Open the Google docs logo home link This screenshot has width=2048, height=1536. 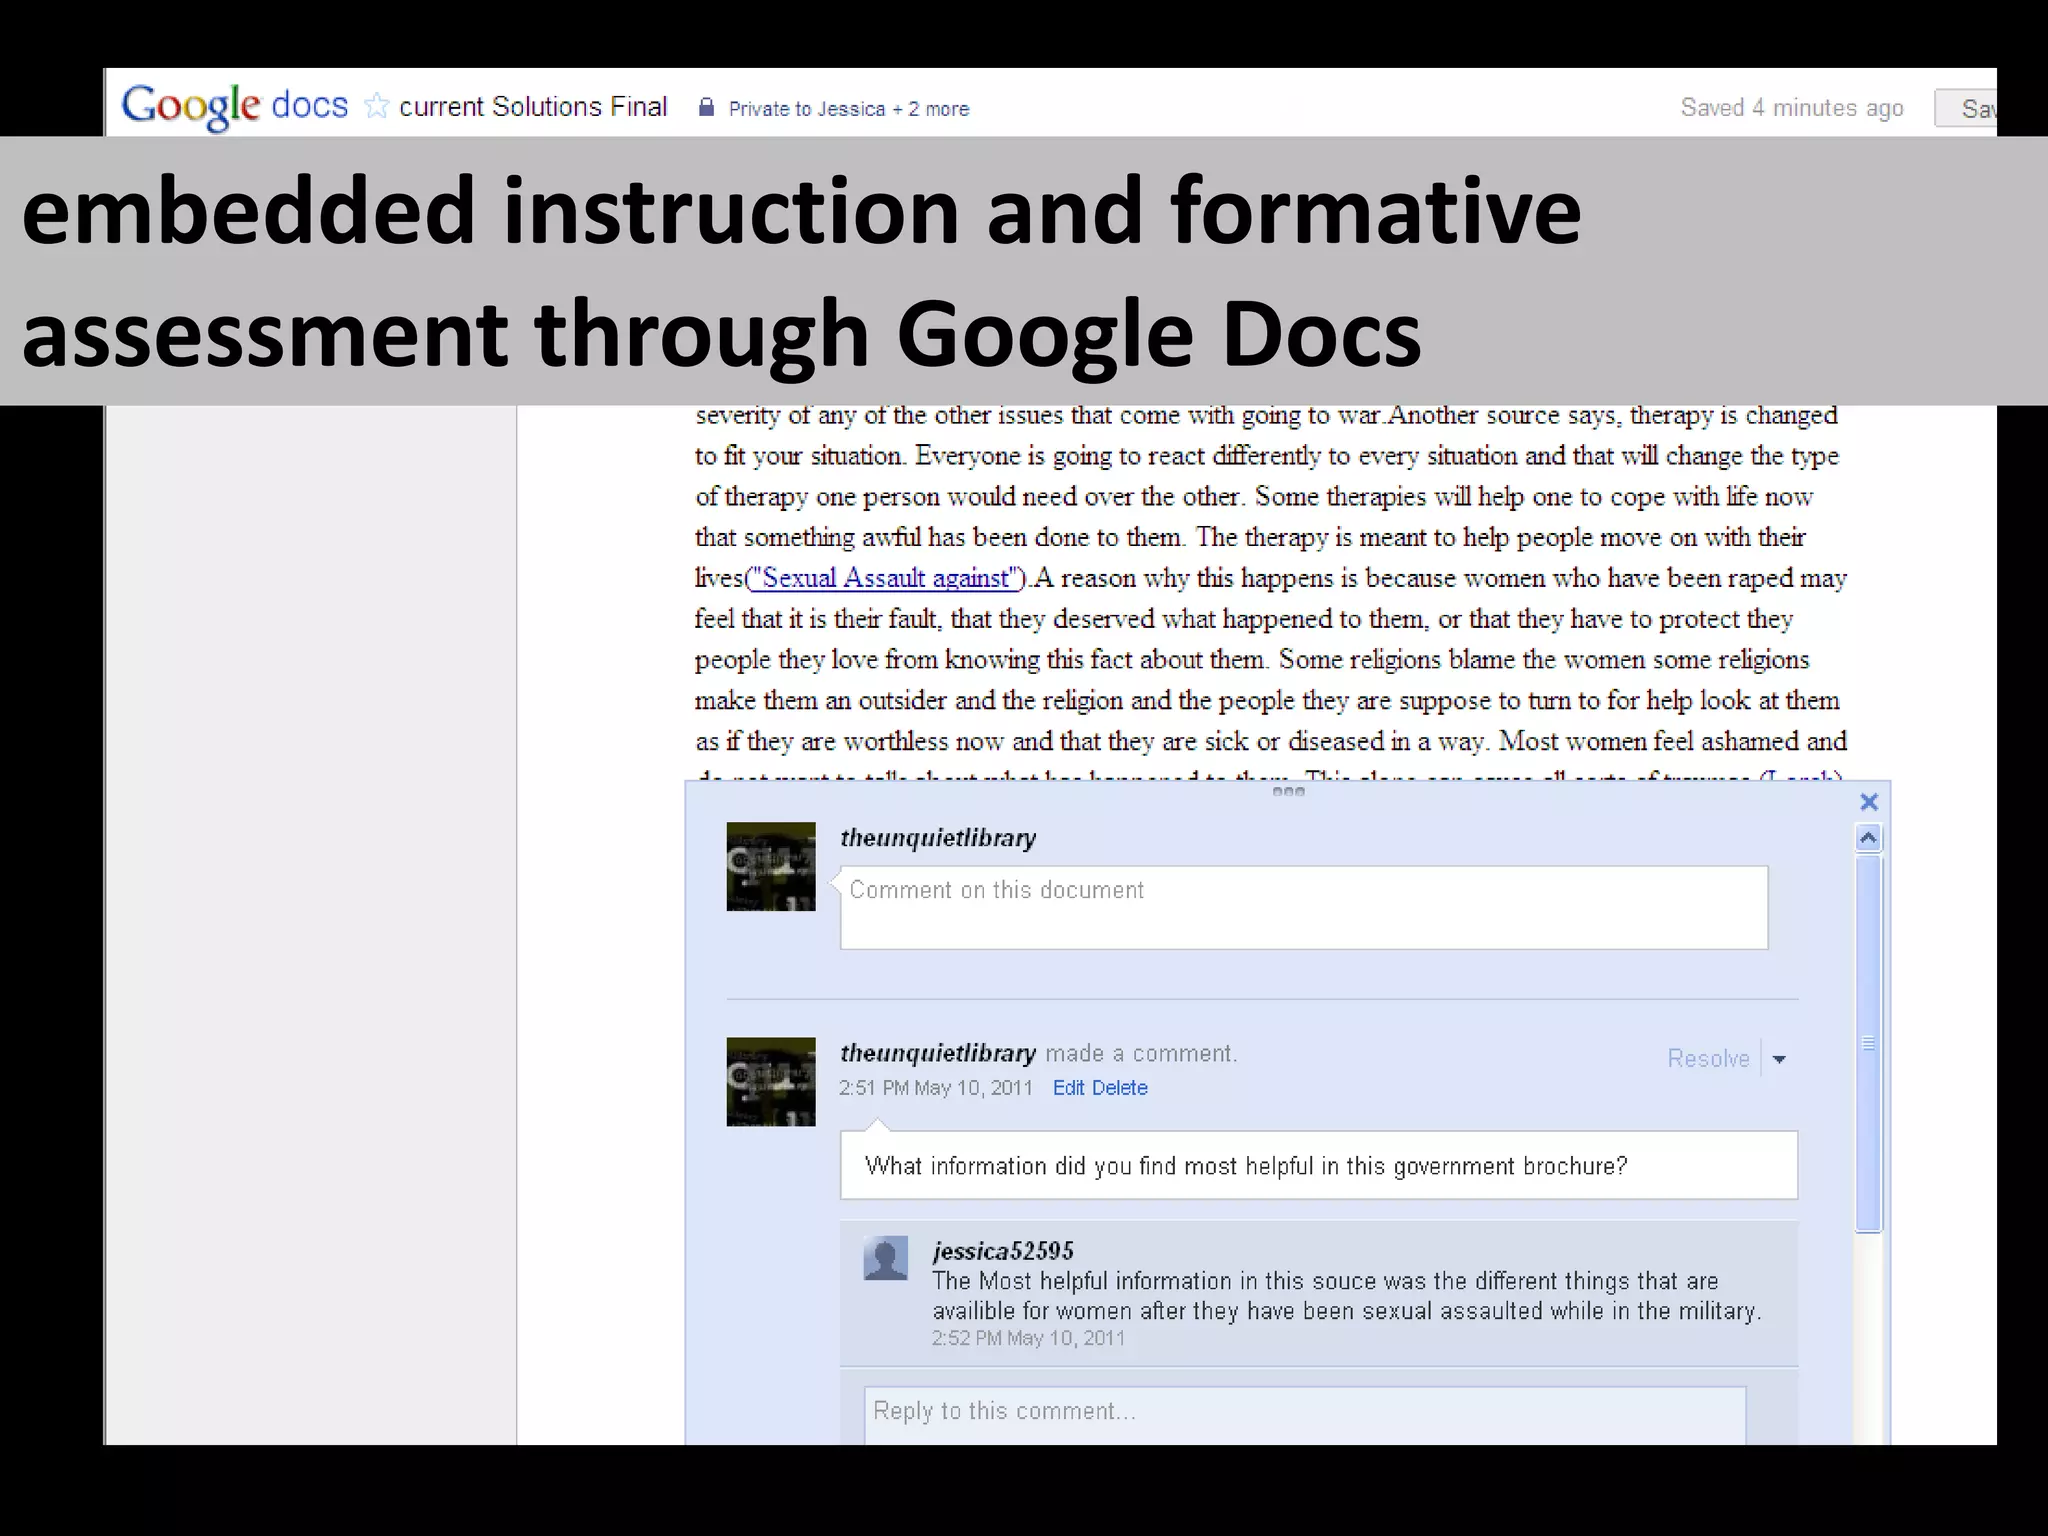tap(234, 106)
